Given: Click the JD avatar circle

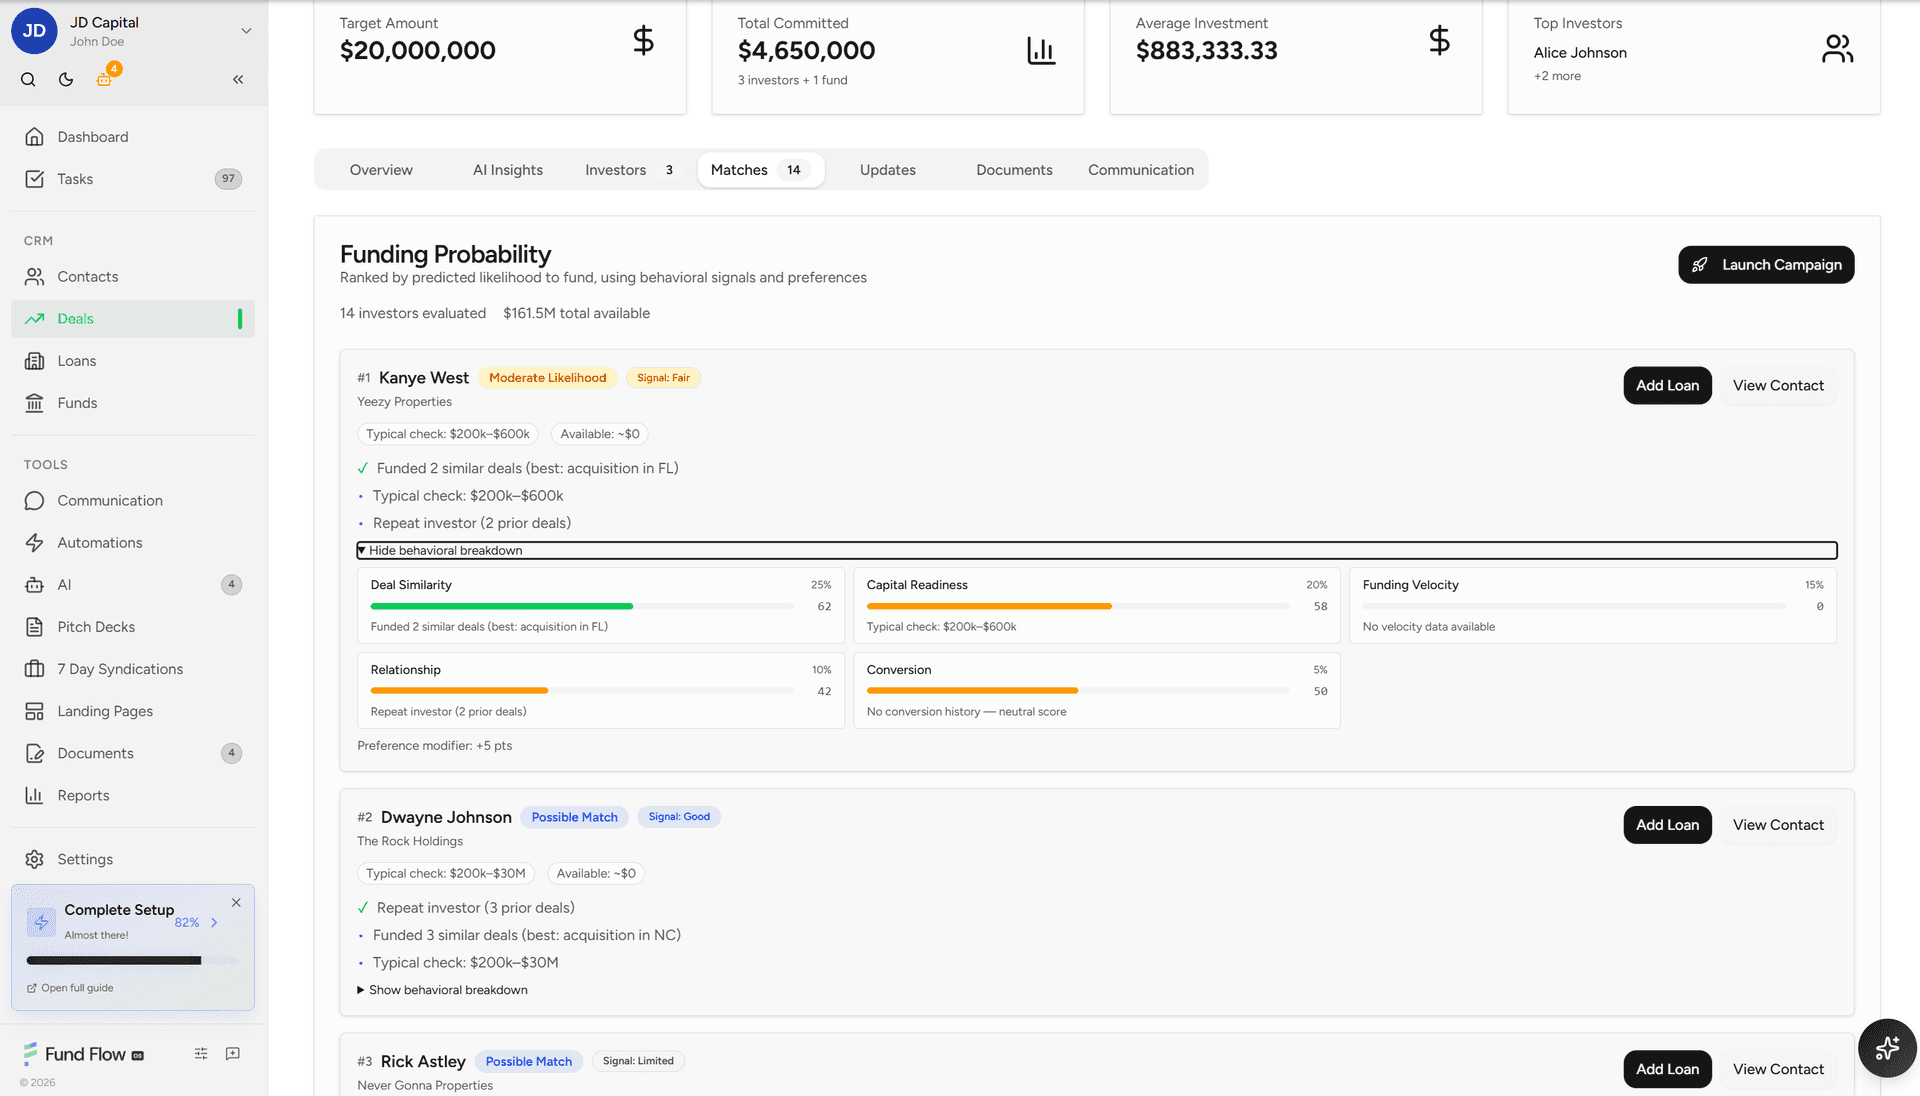Looking at the screenshot, I should (34, 31).
